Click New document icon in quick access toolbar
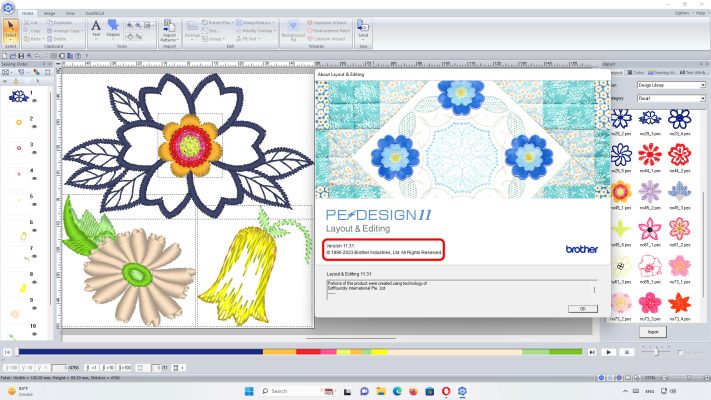The width and height of the screenshot is (711, 400). [5, 56]
